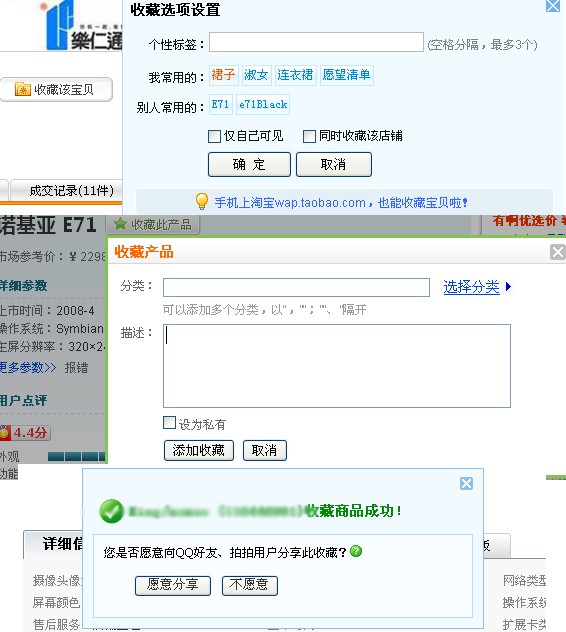Screen dimensions: 566x632
Task: Check the 仅自己可见 checkbox
Action: click(x=214, y=136)
